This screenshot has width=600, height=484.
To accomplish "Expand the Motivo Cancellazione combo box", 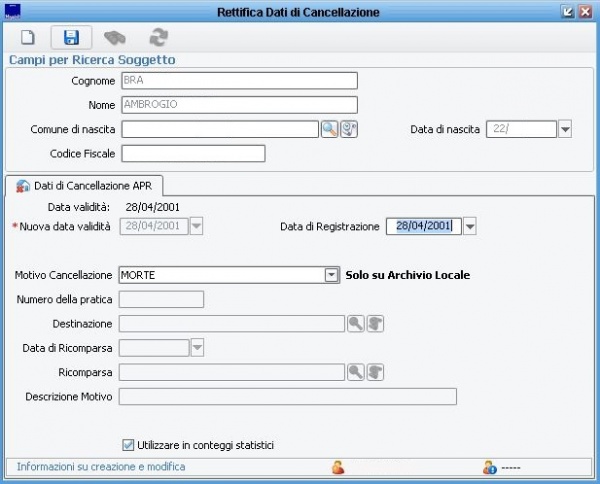I will 331,275.
